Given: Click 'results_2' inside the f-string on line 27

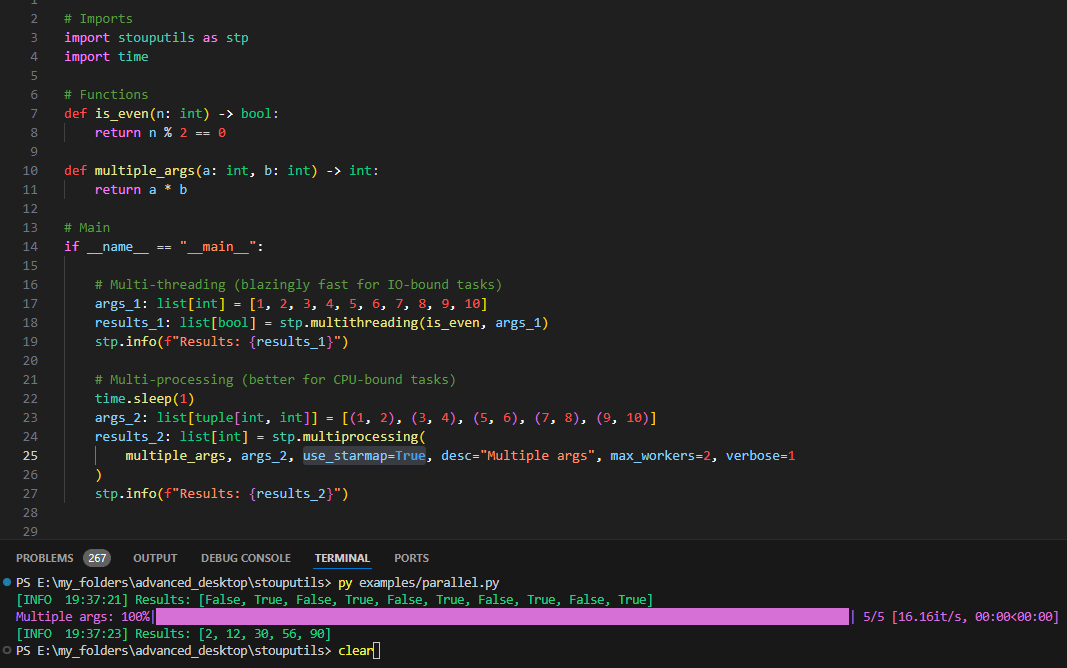Looking at the screenshot, I should [291, 494].
